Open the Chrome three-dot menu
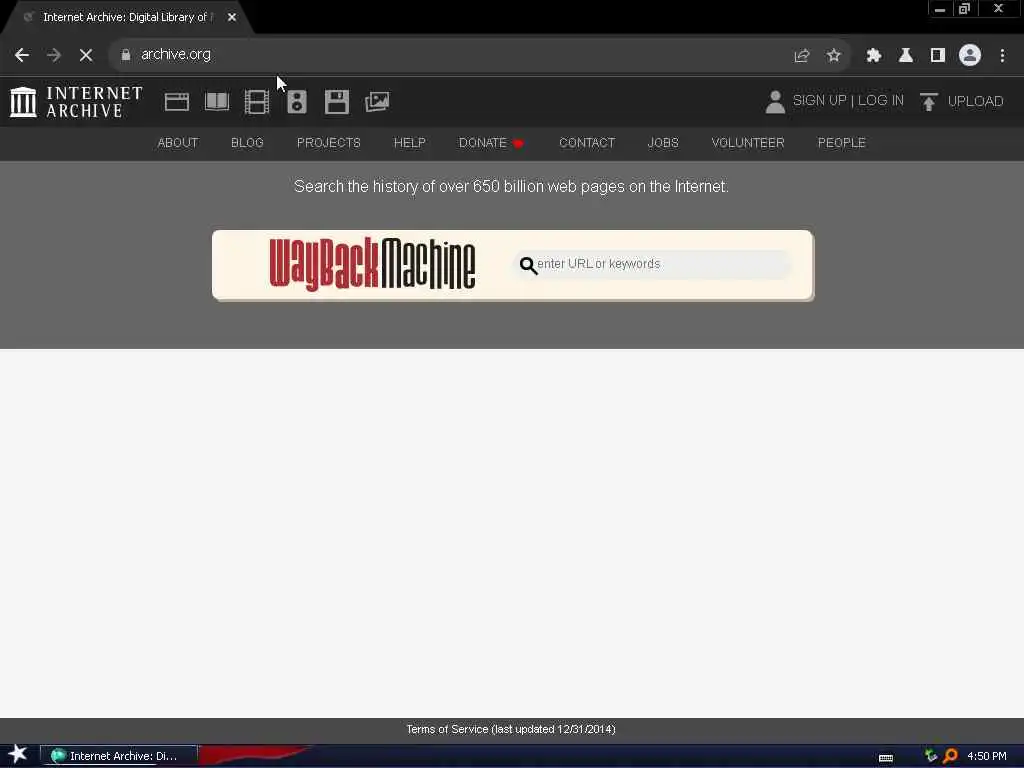Viewport: 1024px width, 768px height. (x=1002, y=56)
